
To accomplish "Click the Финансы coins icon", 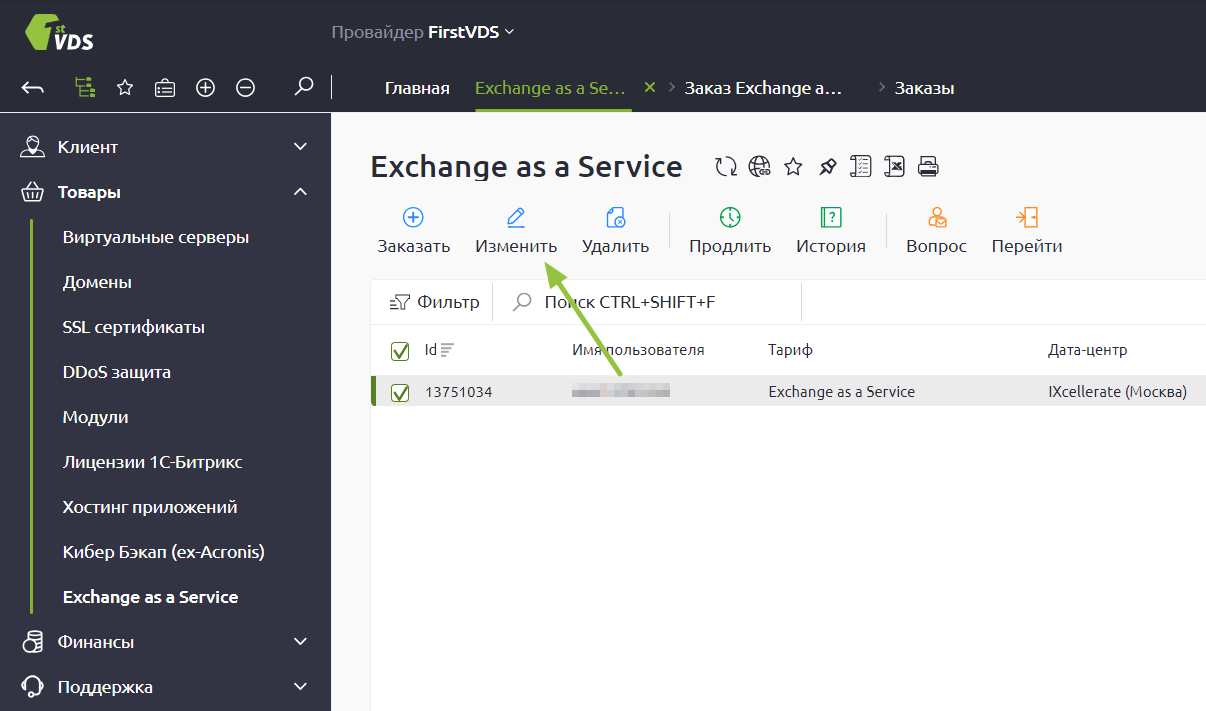I will pos(33,642).
